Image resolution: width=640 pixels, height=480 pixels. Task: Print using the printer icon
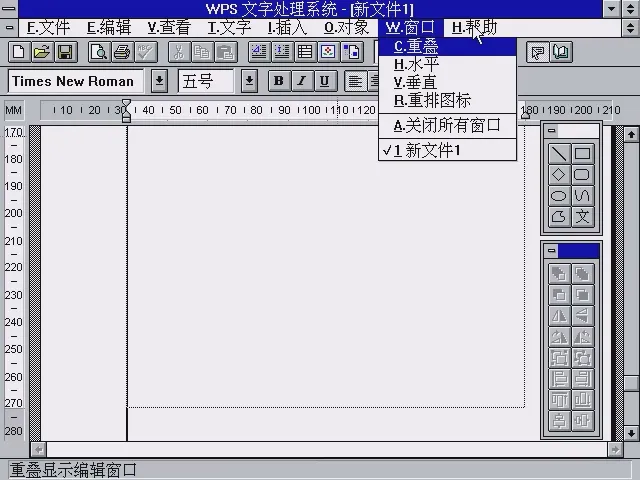(122, 52)
